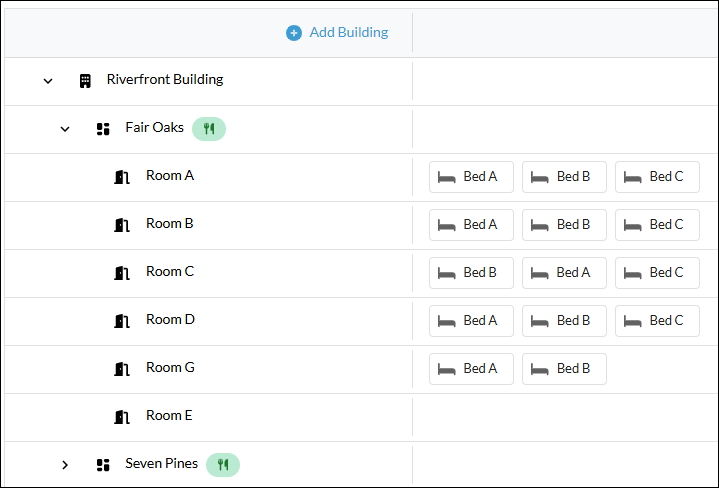Image resolution: width=719 pixels, height=488 pixels.
Task: Expand the Seven Pines unit
Action: point(65,465)
